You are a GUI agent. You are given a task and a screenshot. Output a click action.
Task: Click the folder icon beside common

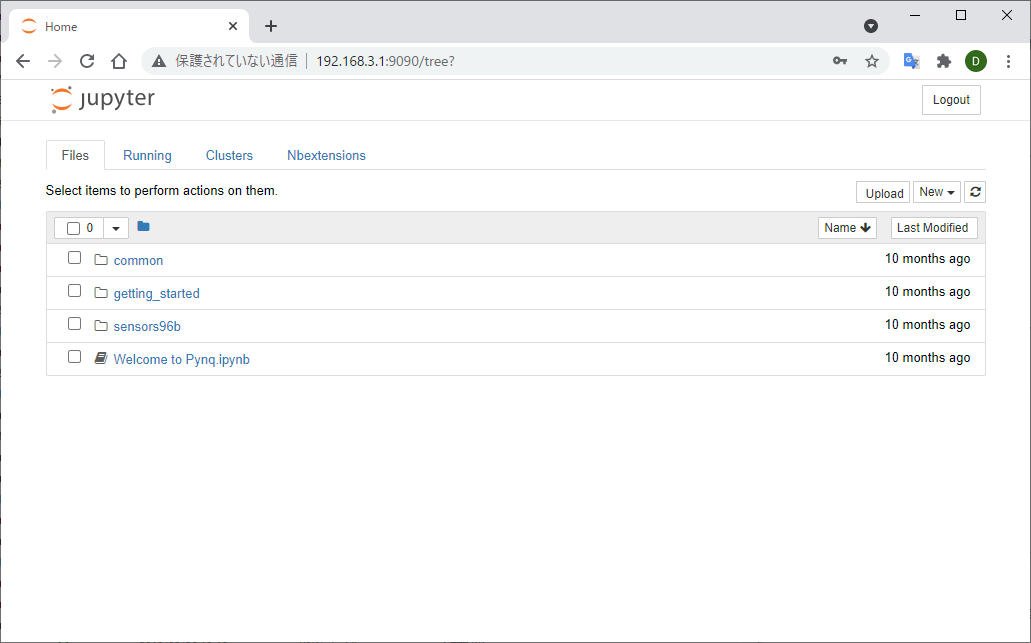pos(101,260)
